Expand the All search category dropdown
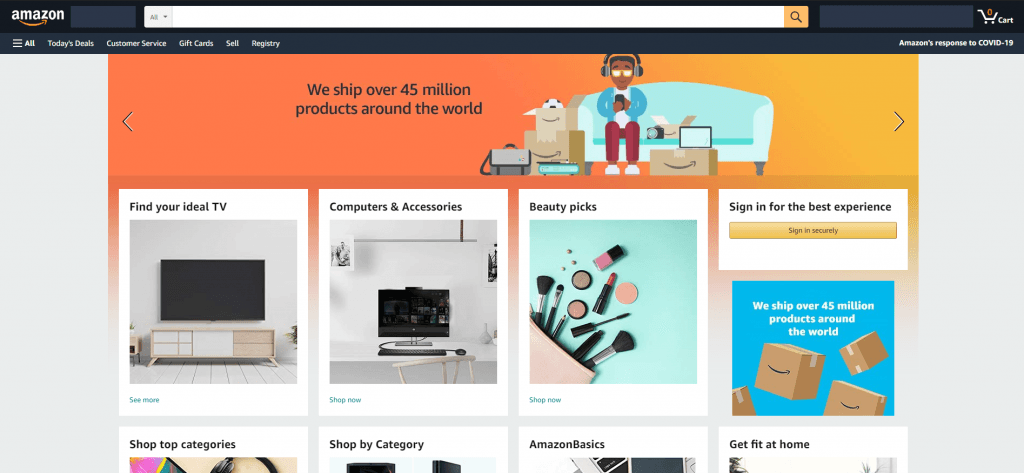The height and width of the screenshot is (473, 1024). [x=158, y=17]
